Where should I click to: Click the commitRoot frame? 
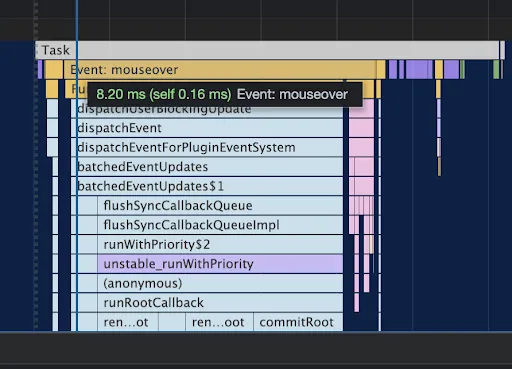(x=298, y=322)
